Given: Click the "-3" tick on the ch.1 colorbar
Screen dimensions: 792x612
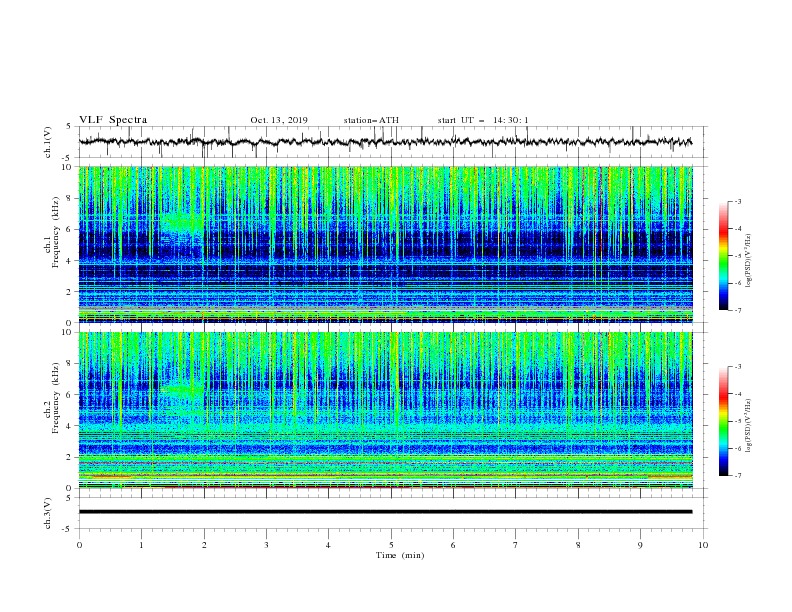Looking at the screenshot, I should pos(738,201).
